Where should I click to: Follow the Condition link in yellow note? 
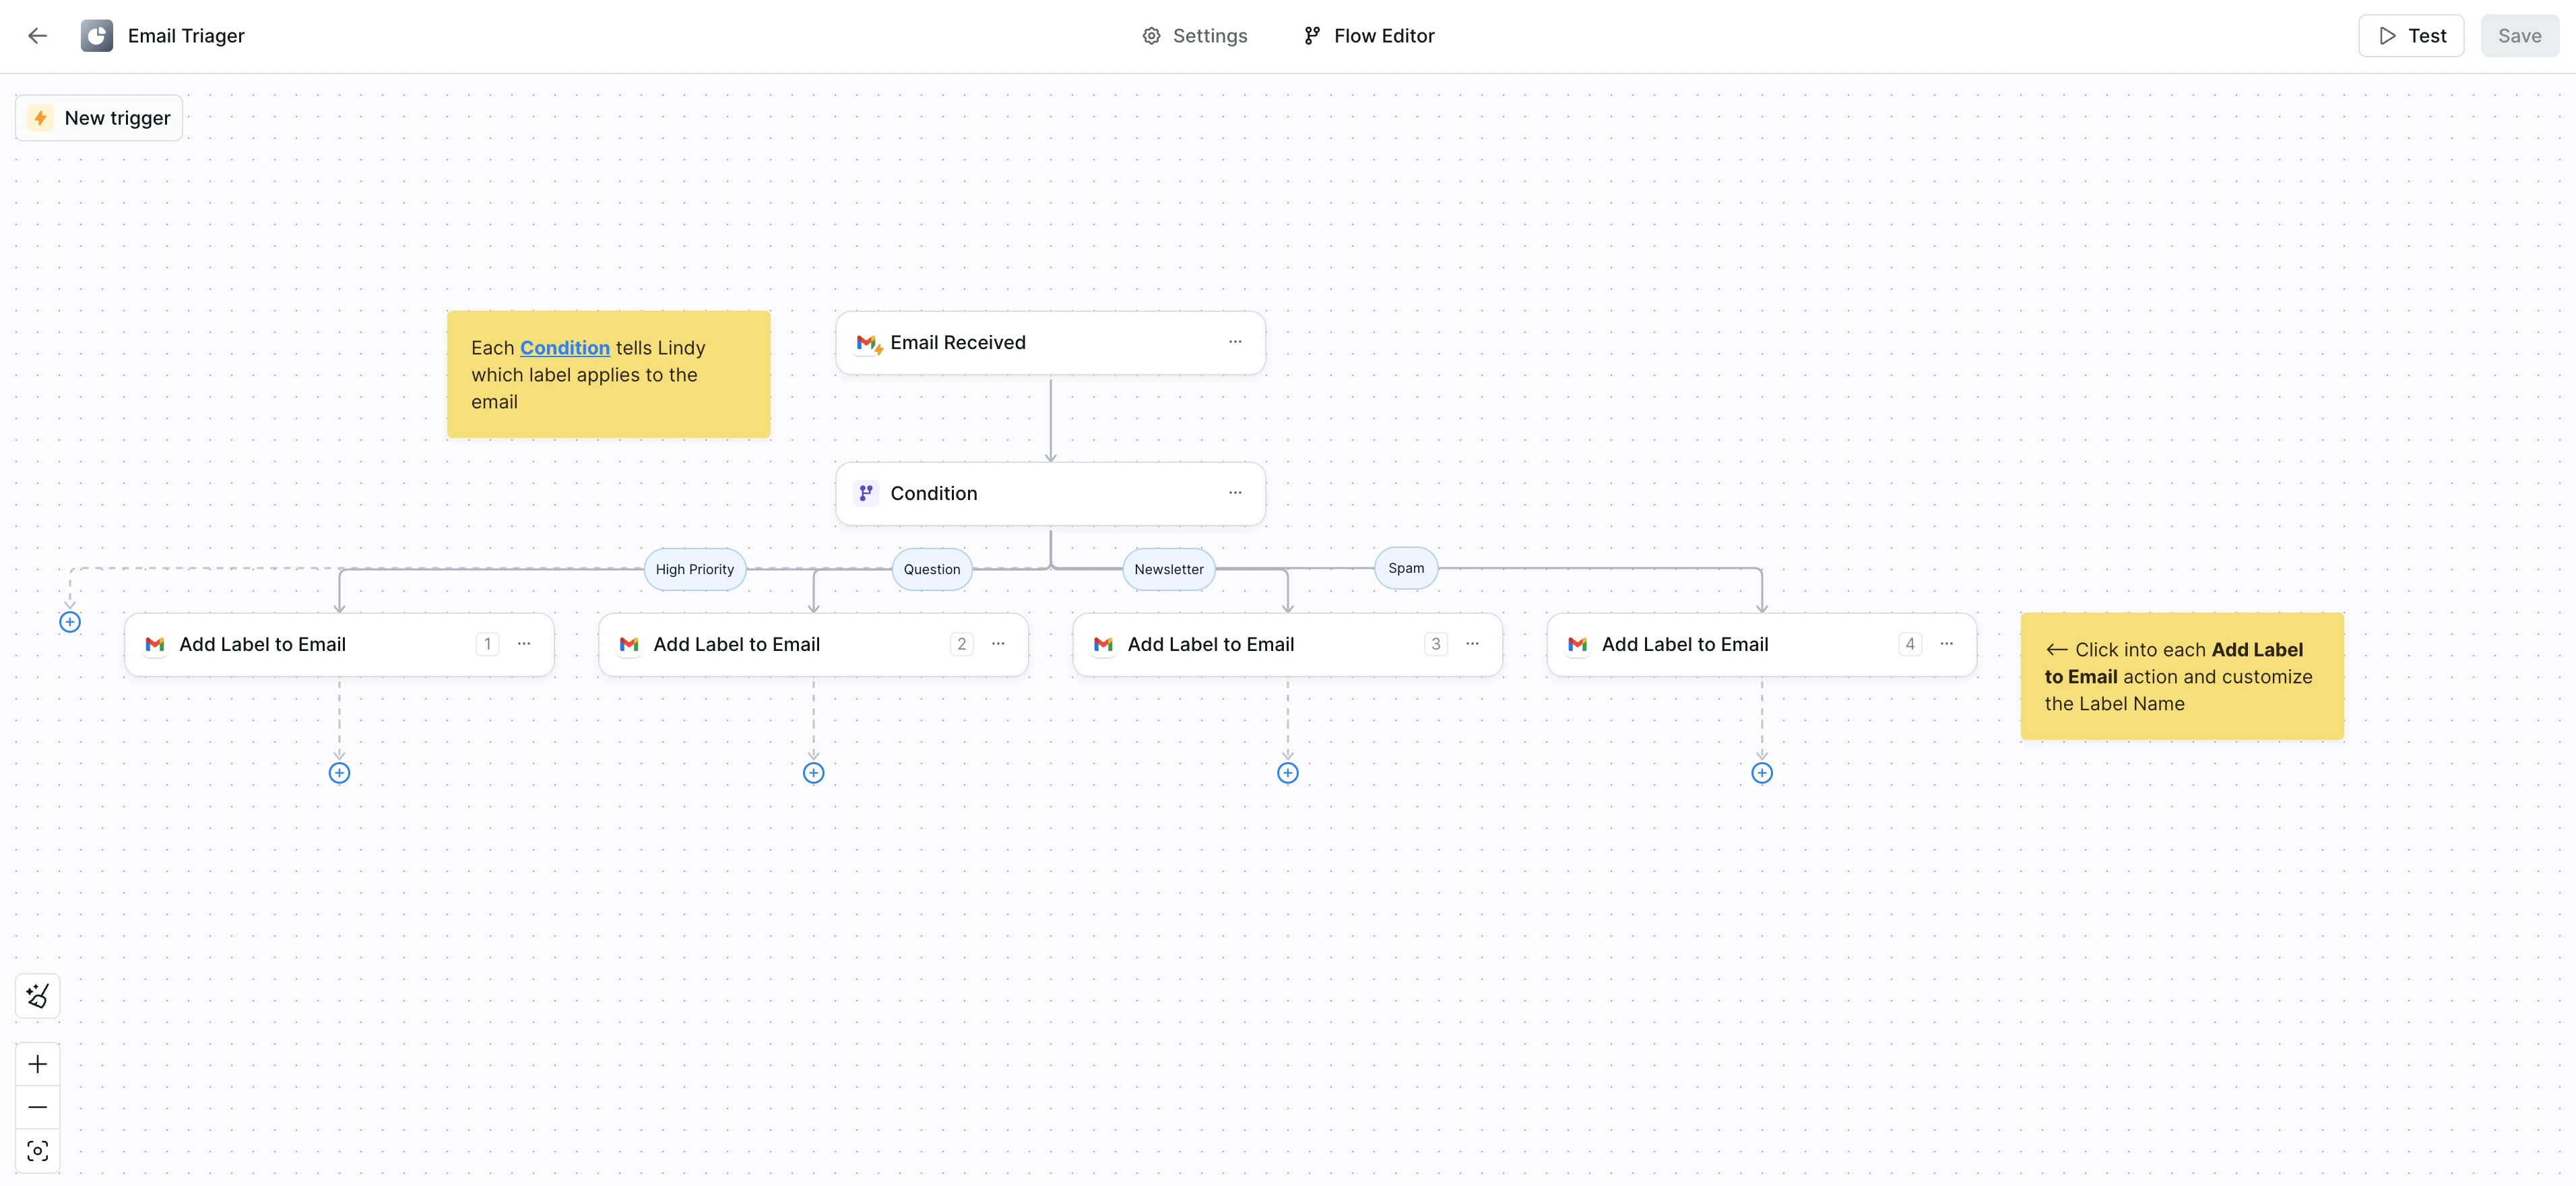pyautogui.click(x=564, y=348)
